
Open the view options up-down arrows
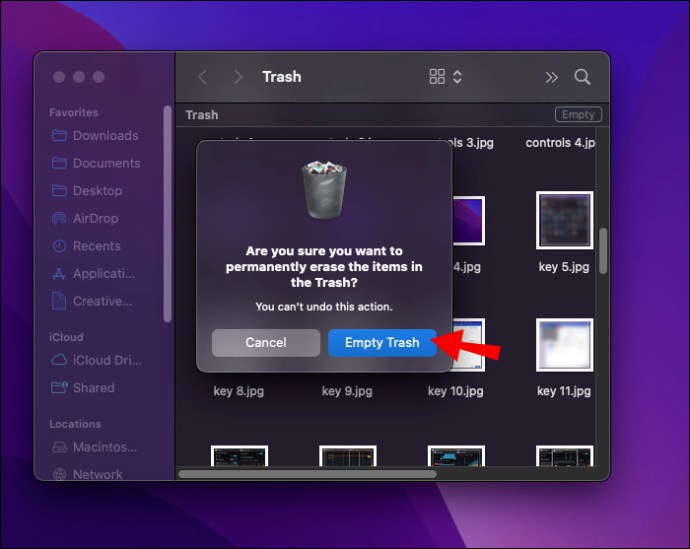(457, 77)
